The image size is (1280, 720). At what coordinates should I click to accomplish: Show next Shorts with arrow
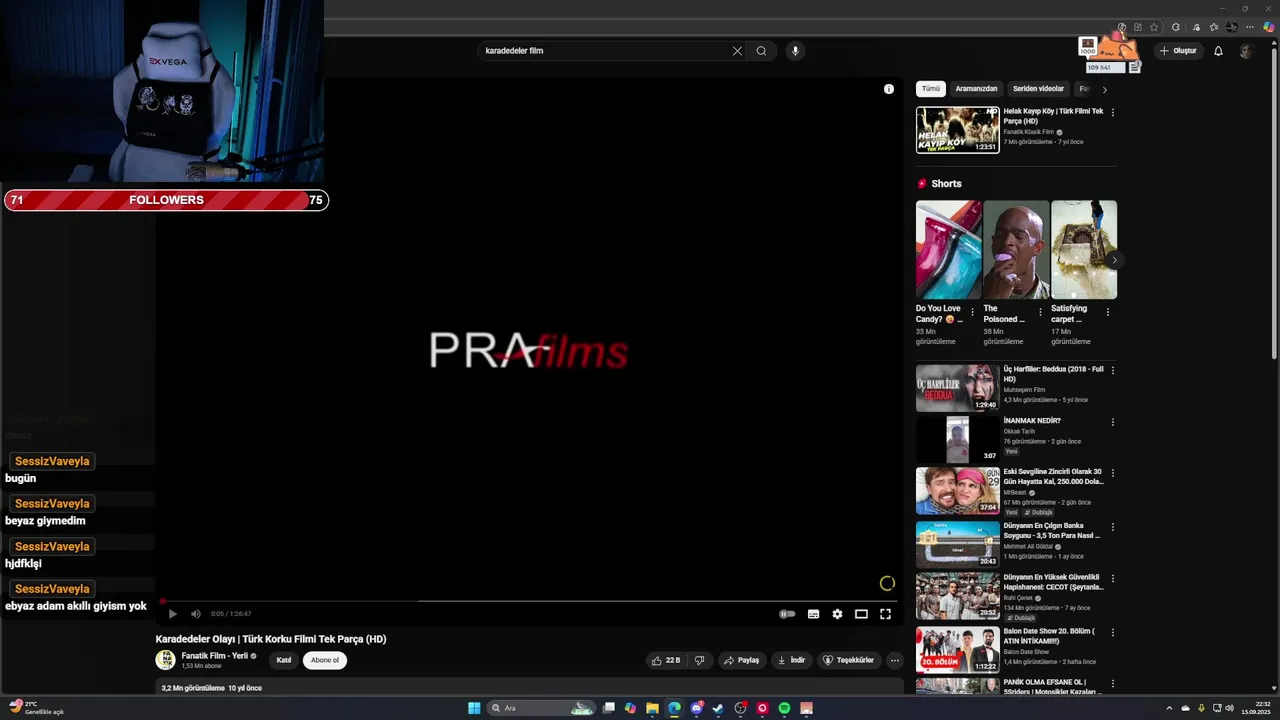pos(1114,260)
